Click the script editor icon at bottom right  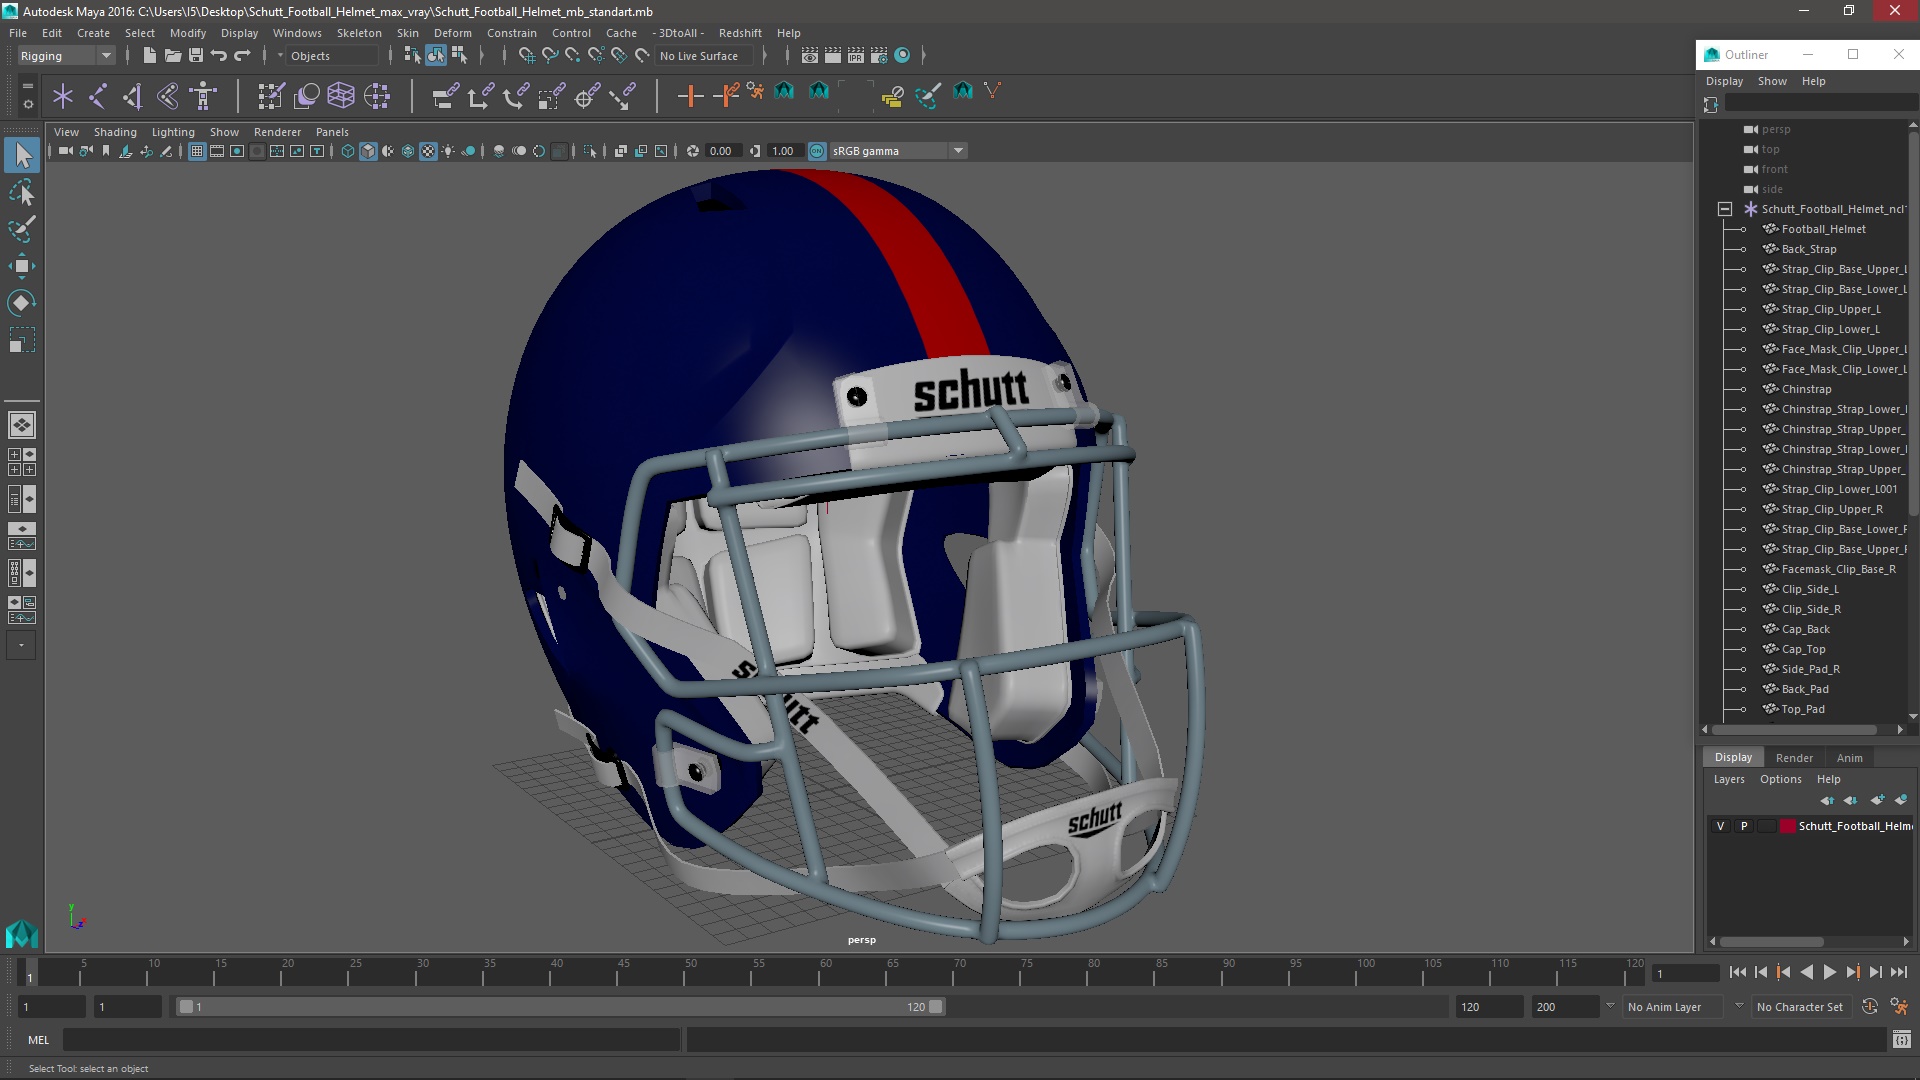(x=1901, y=1040)
